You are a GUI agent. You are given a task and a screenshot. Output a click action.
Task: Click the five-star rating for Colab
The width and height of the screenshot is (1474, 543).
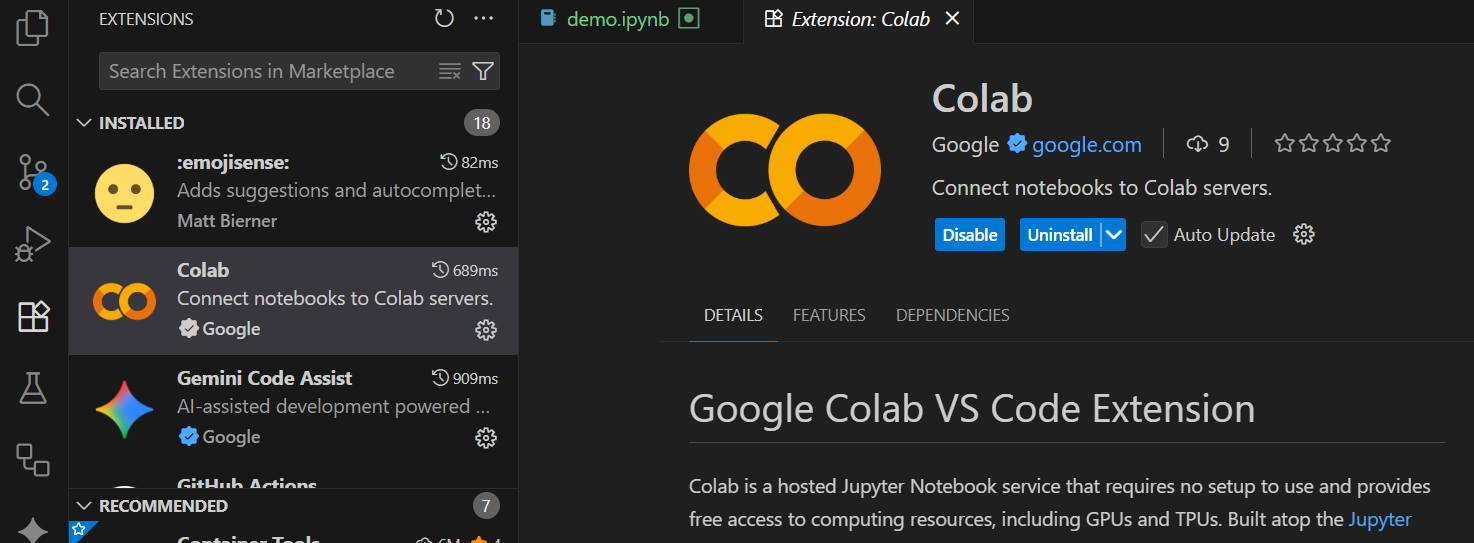(1333, 144)
